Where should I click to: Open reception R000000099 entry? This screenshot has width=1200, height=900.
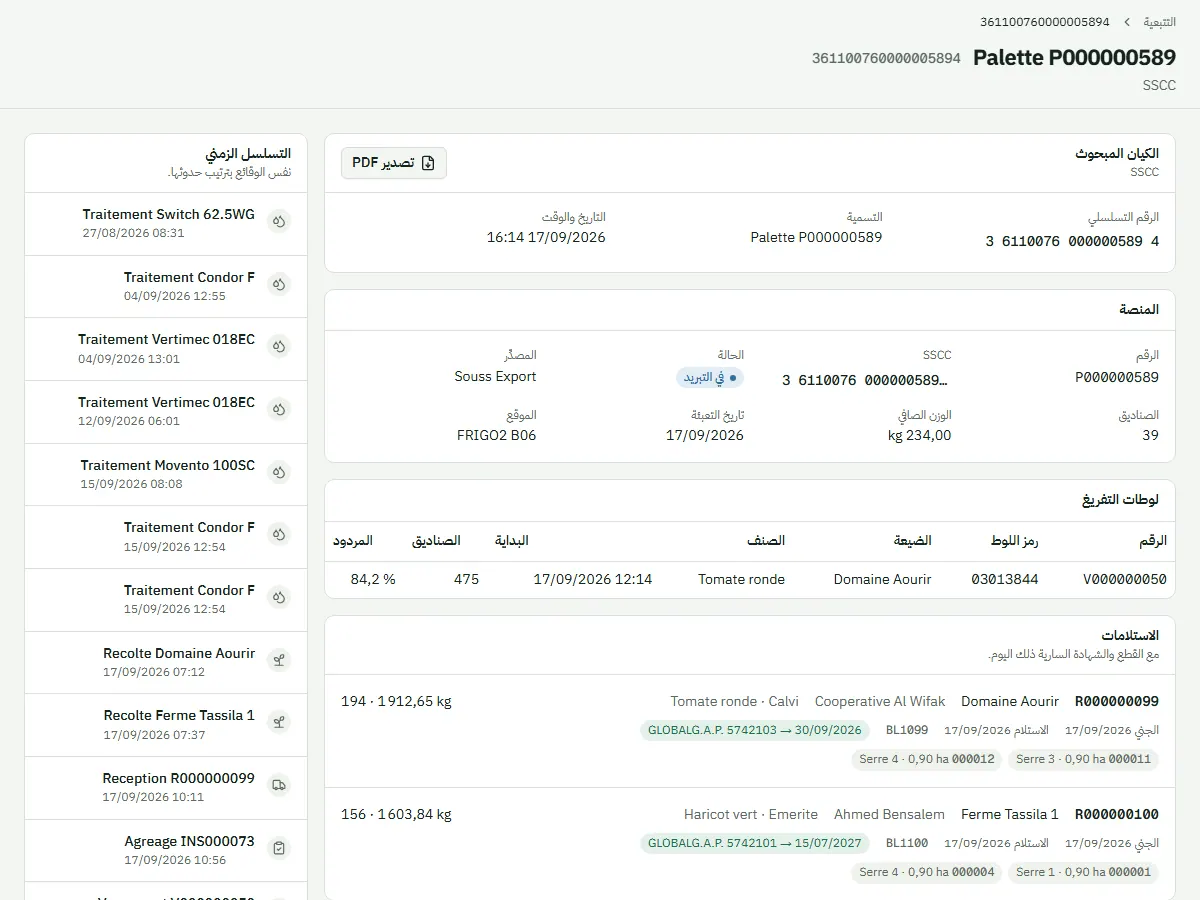[x=750, y=731]
